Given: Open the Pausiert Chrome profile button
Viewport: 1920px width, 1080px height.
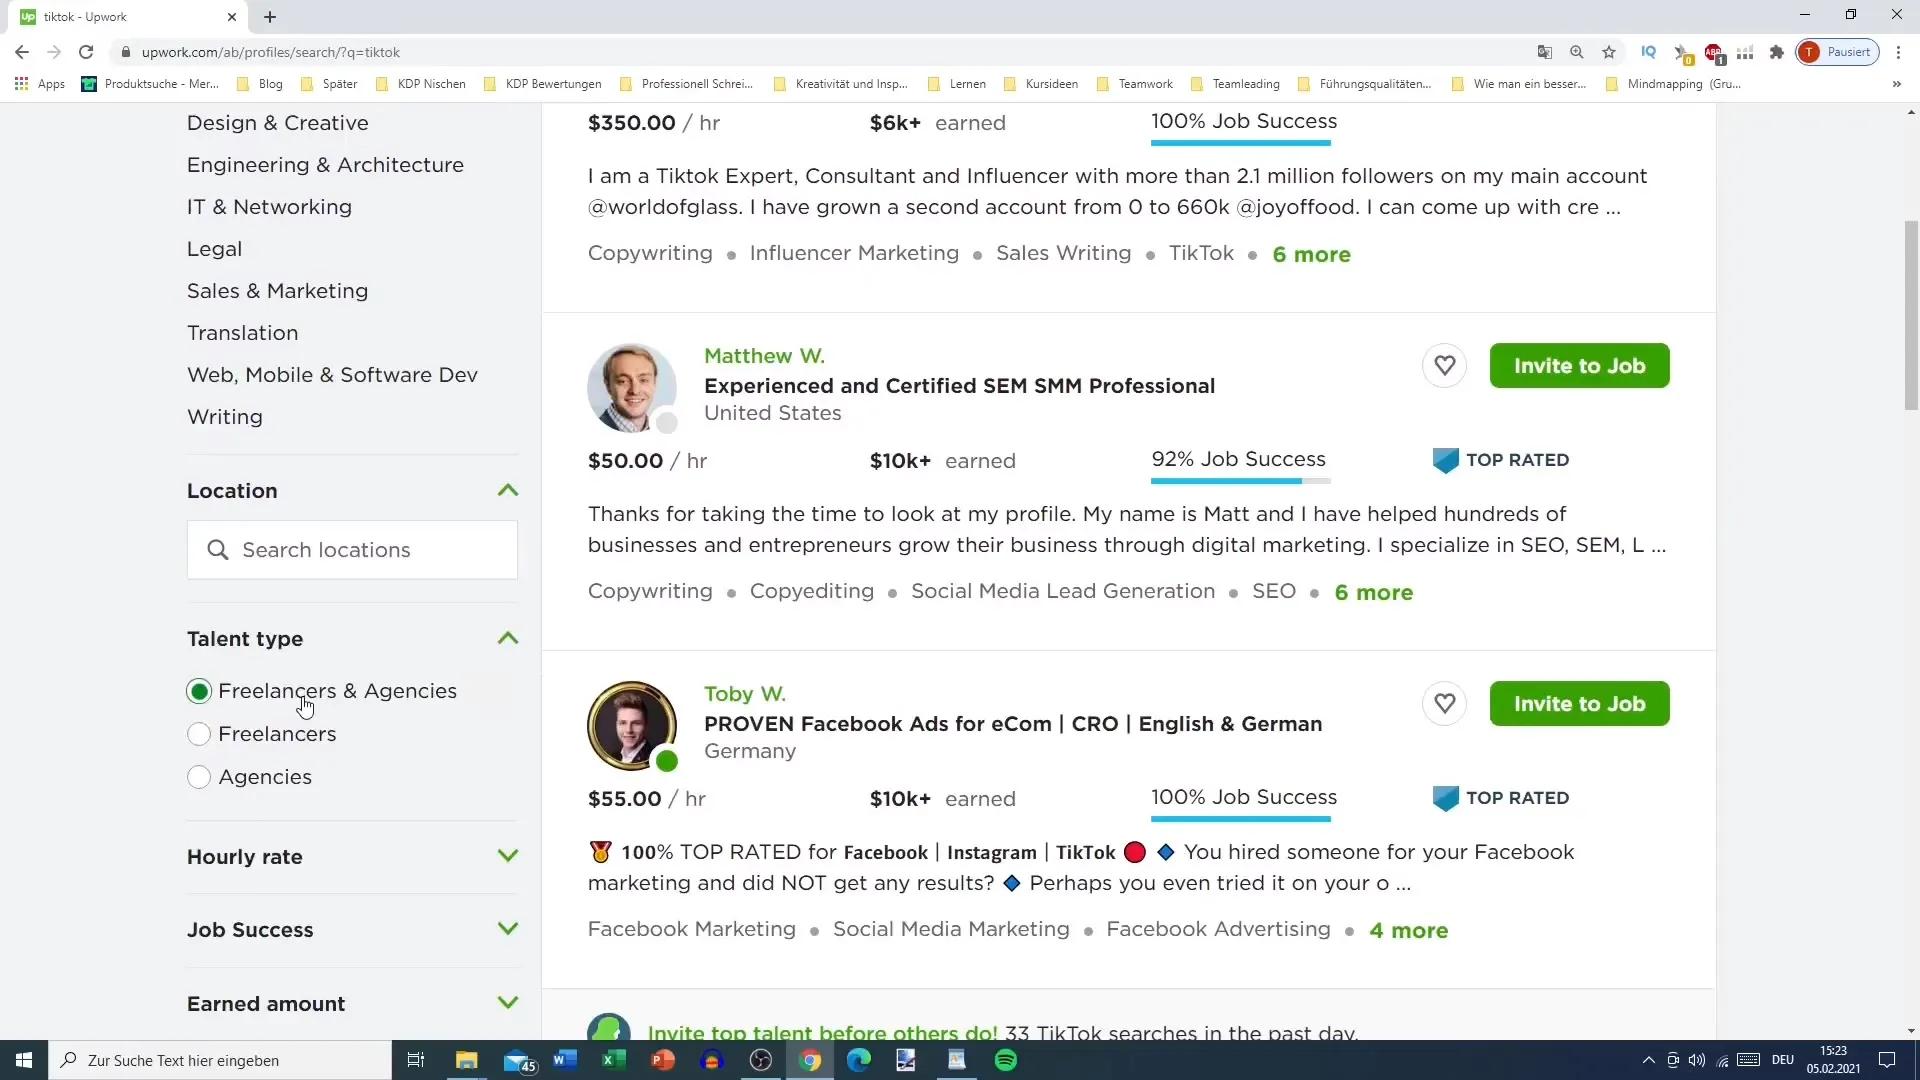Looking at the screenshot, I should [1837, 52].
